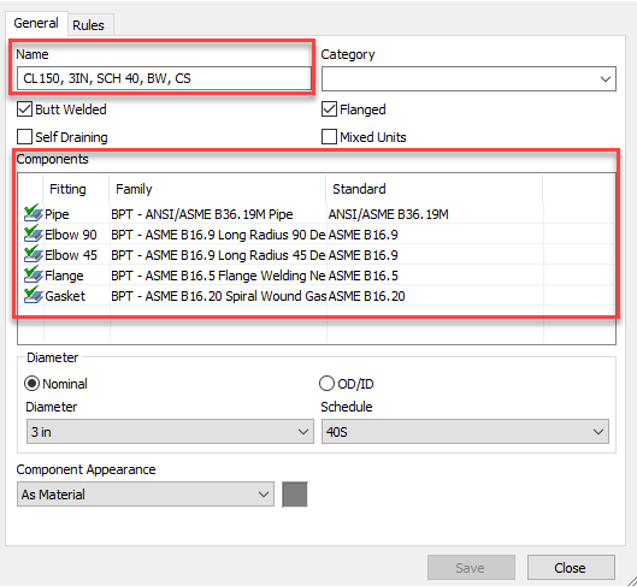Select the Nominal diameter radio button
This screenshot has height=587, width=637.
tap(33, 384)
